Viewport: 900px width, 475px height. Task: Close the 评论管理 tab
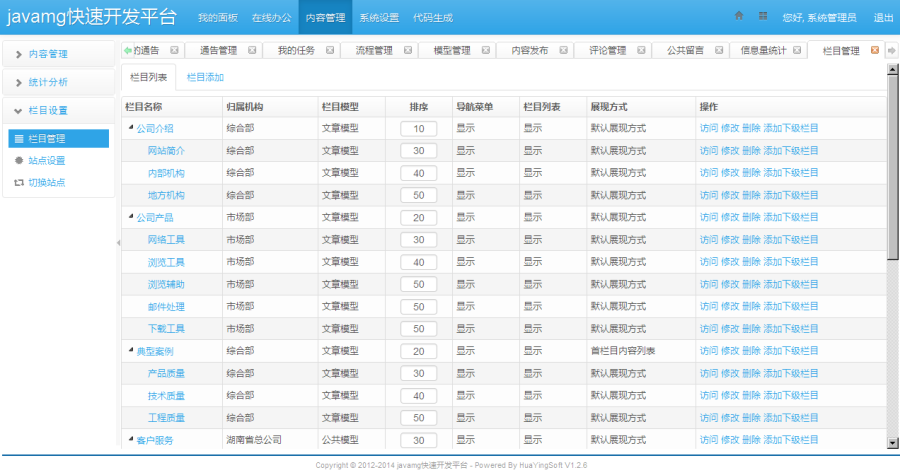pyautogui.click(x=641, y=50)
